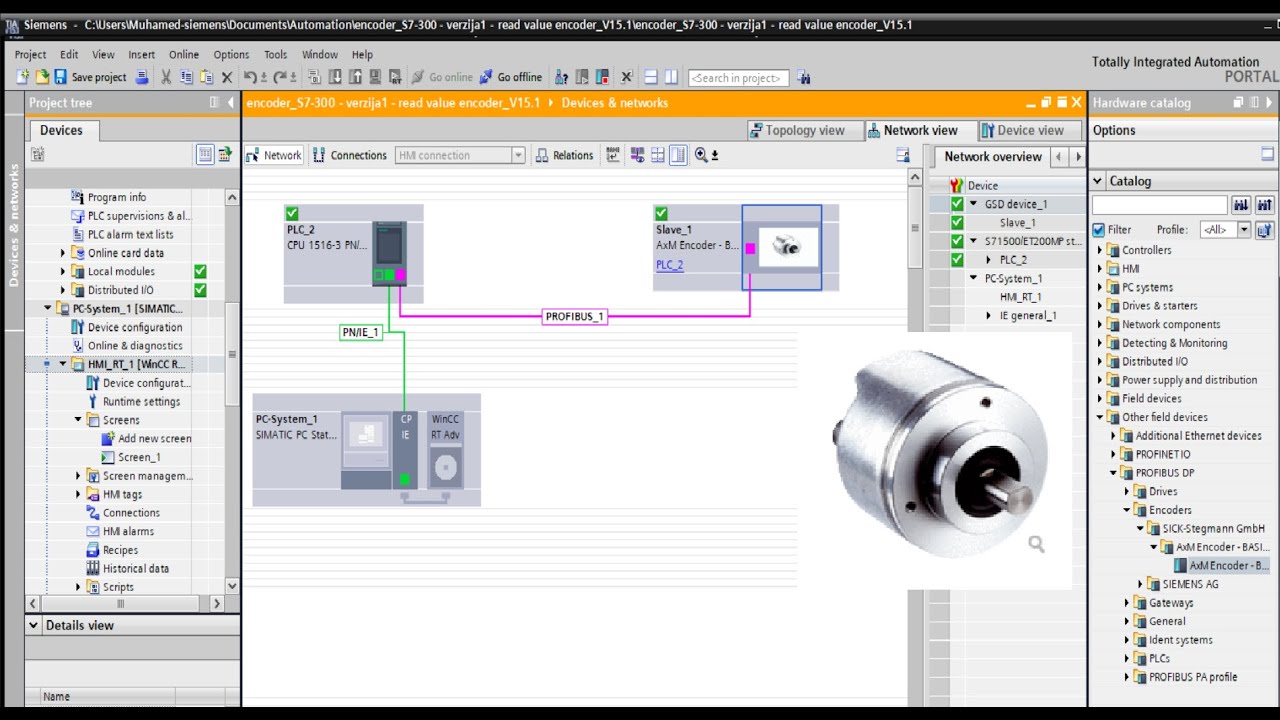Collapse the Catalog section
This screenshot has height=720, width=1280.
(x=1098, y=181)
